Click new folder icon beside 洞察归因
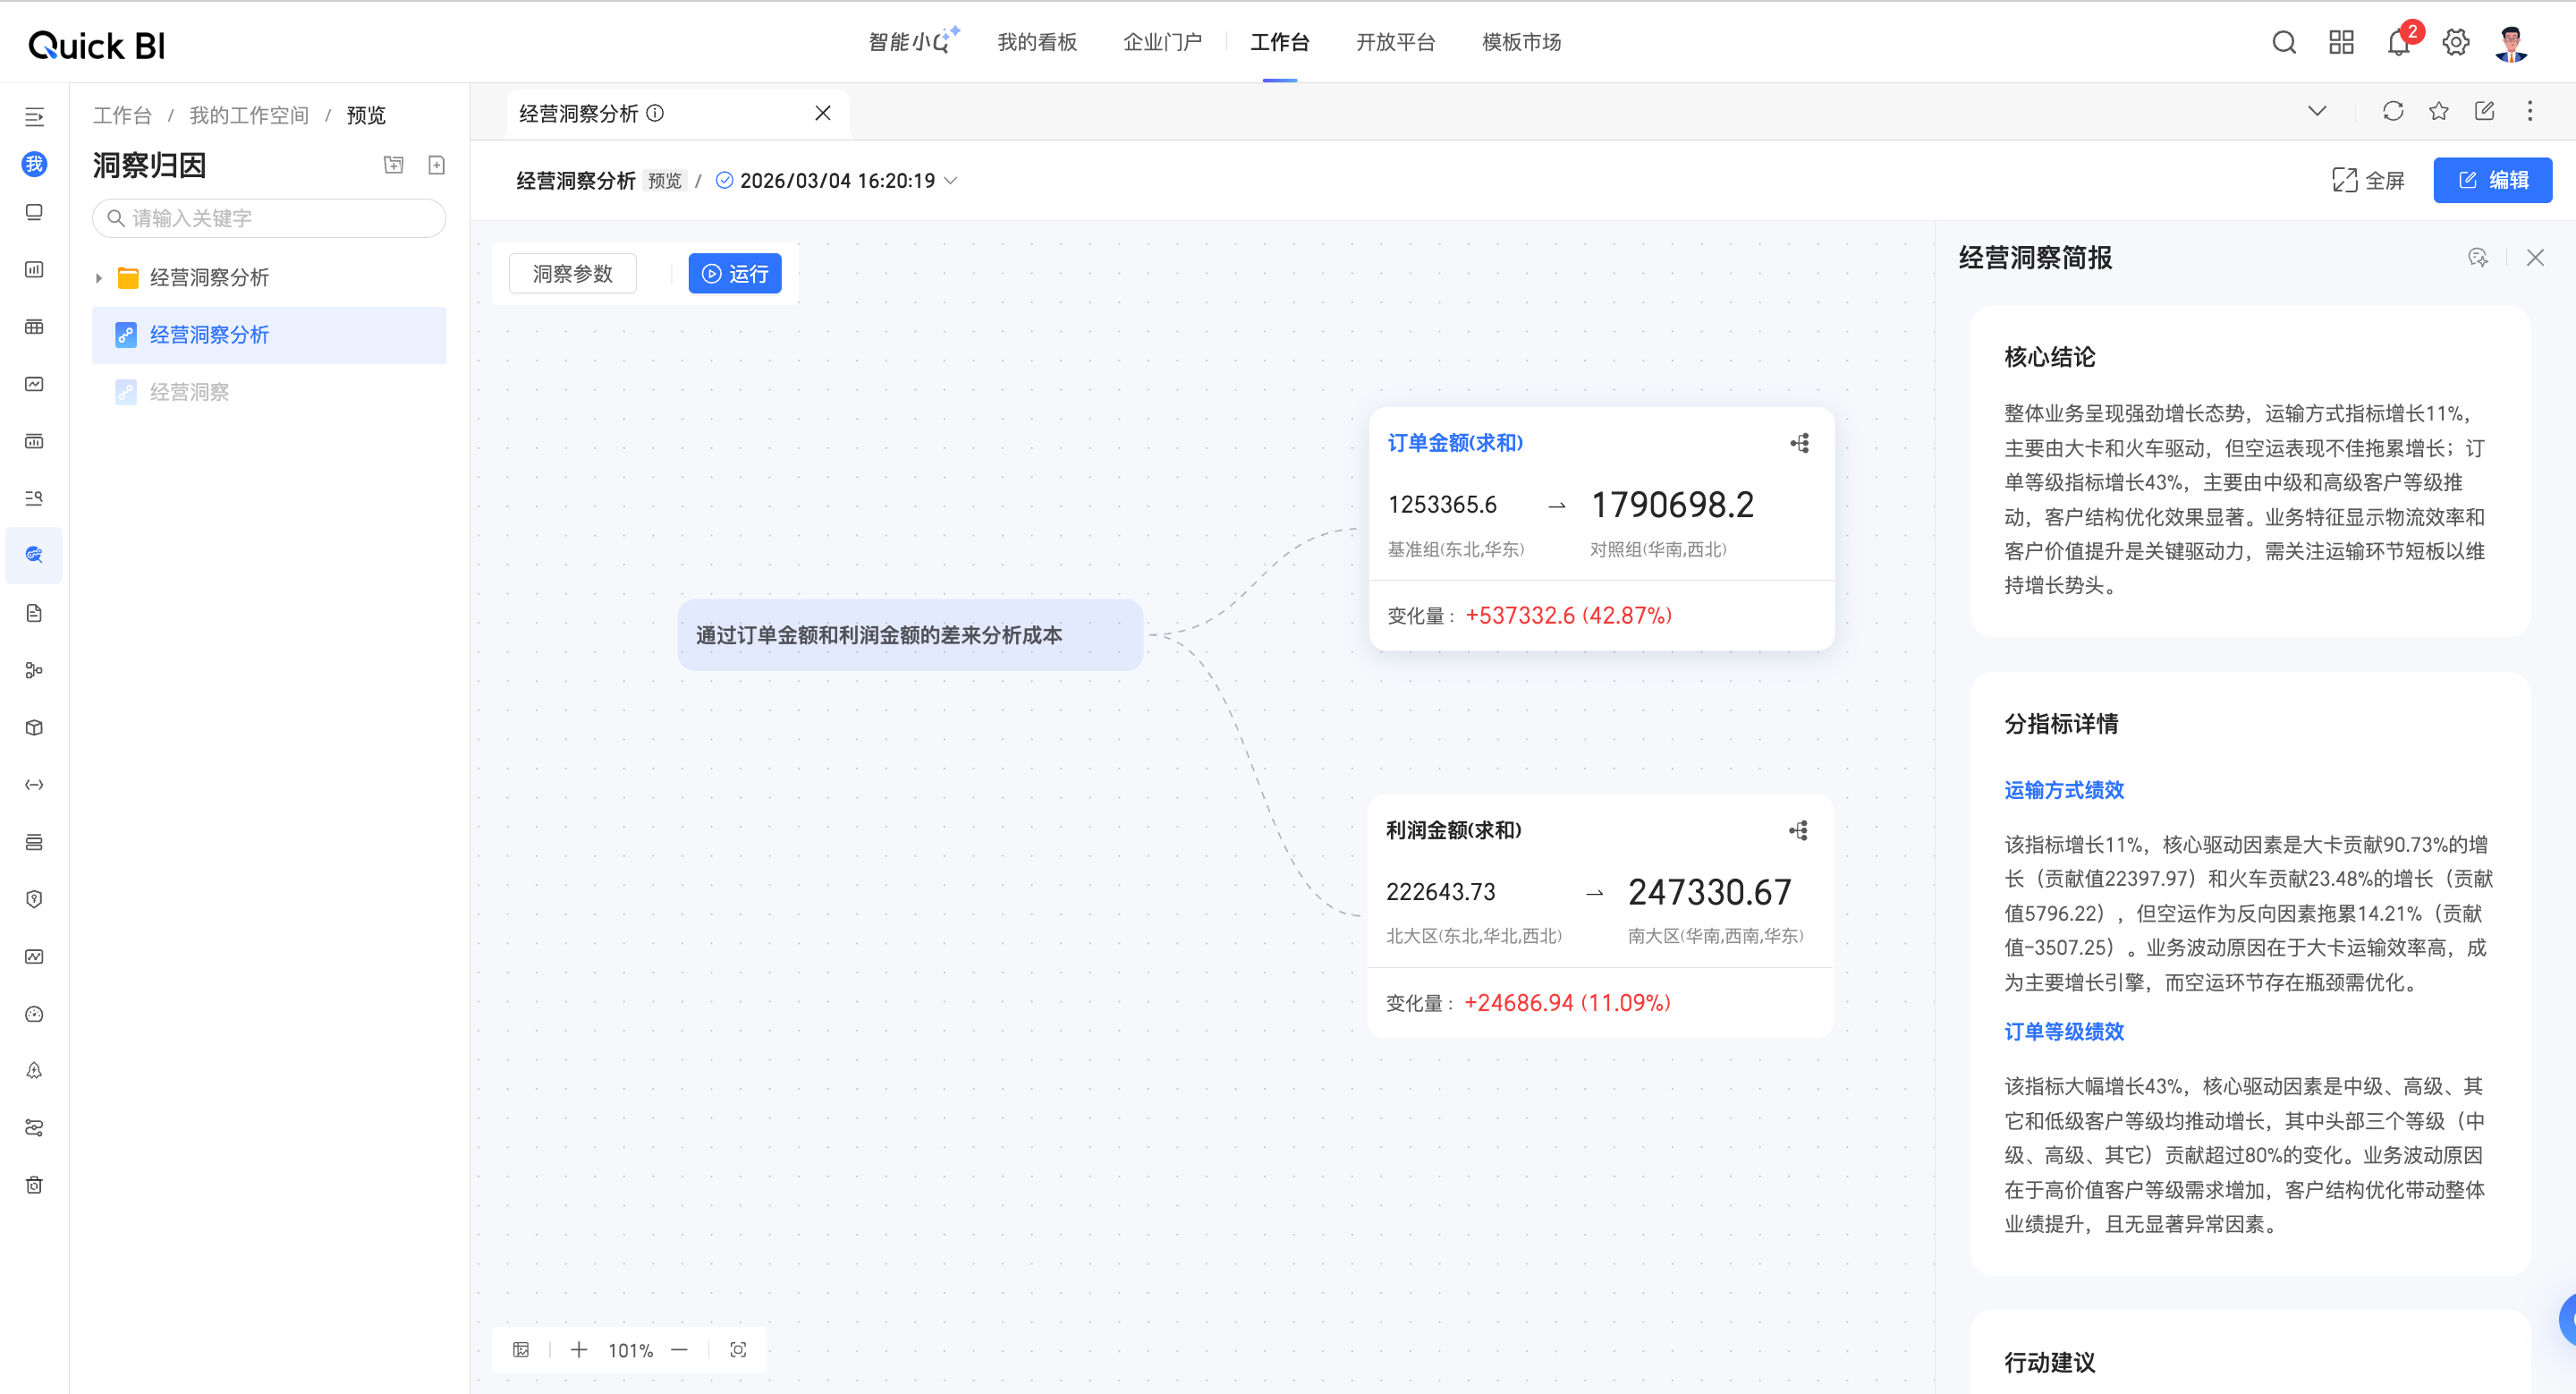The width and height of the screenshot is (2576, 1394). coord(394,165)
